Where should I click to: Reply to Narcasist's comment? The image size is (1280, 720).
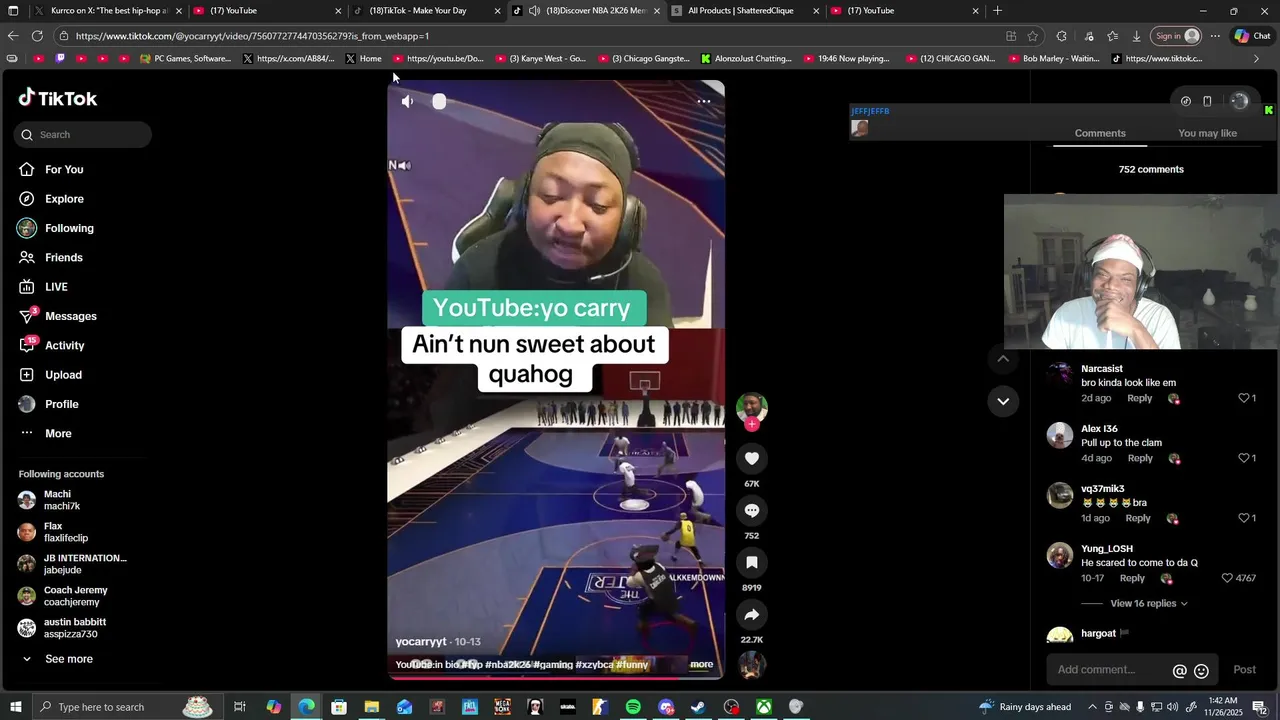tap(1140, 398)
